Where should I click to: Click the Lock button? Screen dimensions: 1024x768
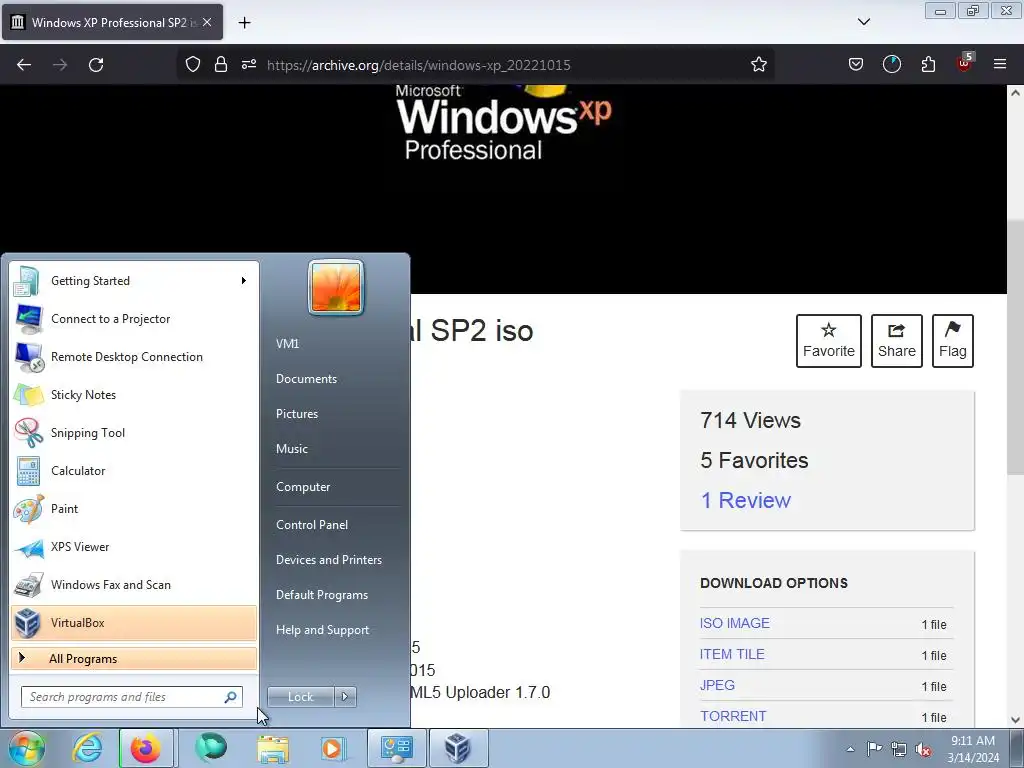coord(300,697)
